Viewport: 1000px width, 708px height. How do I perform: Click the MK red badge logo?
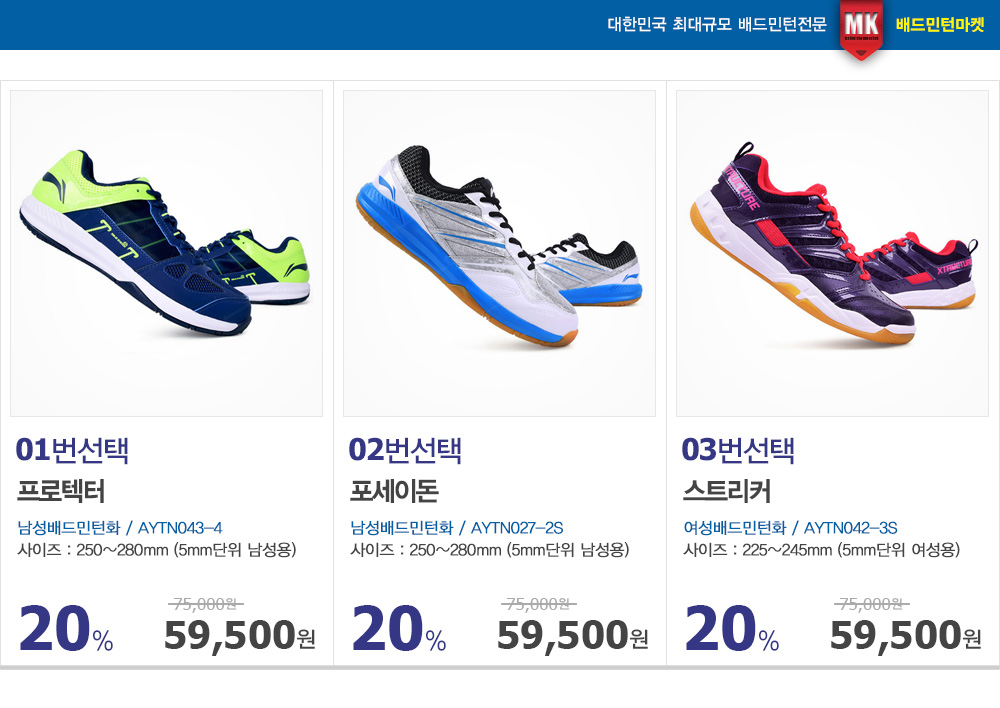[862, 29]
